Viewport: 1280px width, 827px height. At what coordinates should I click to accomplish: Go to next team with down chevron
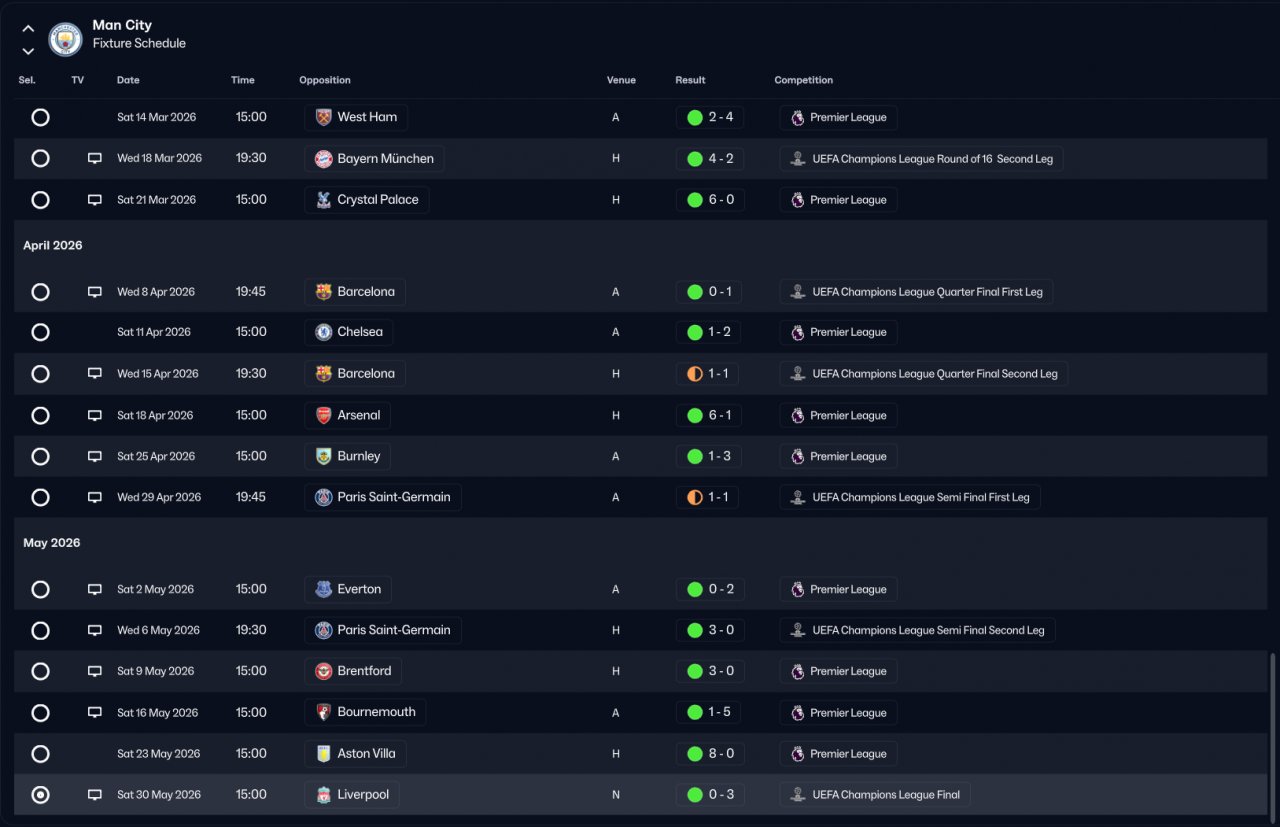coord(28,51)
